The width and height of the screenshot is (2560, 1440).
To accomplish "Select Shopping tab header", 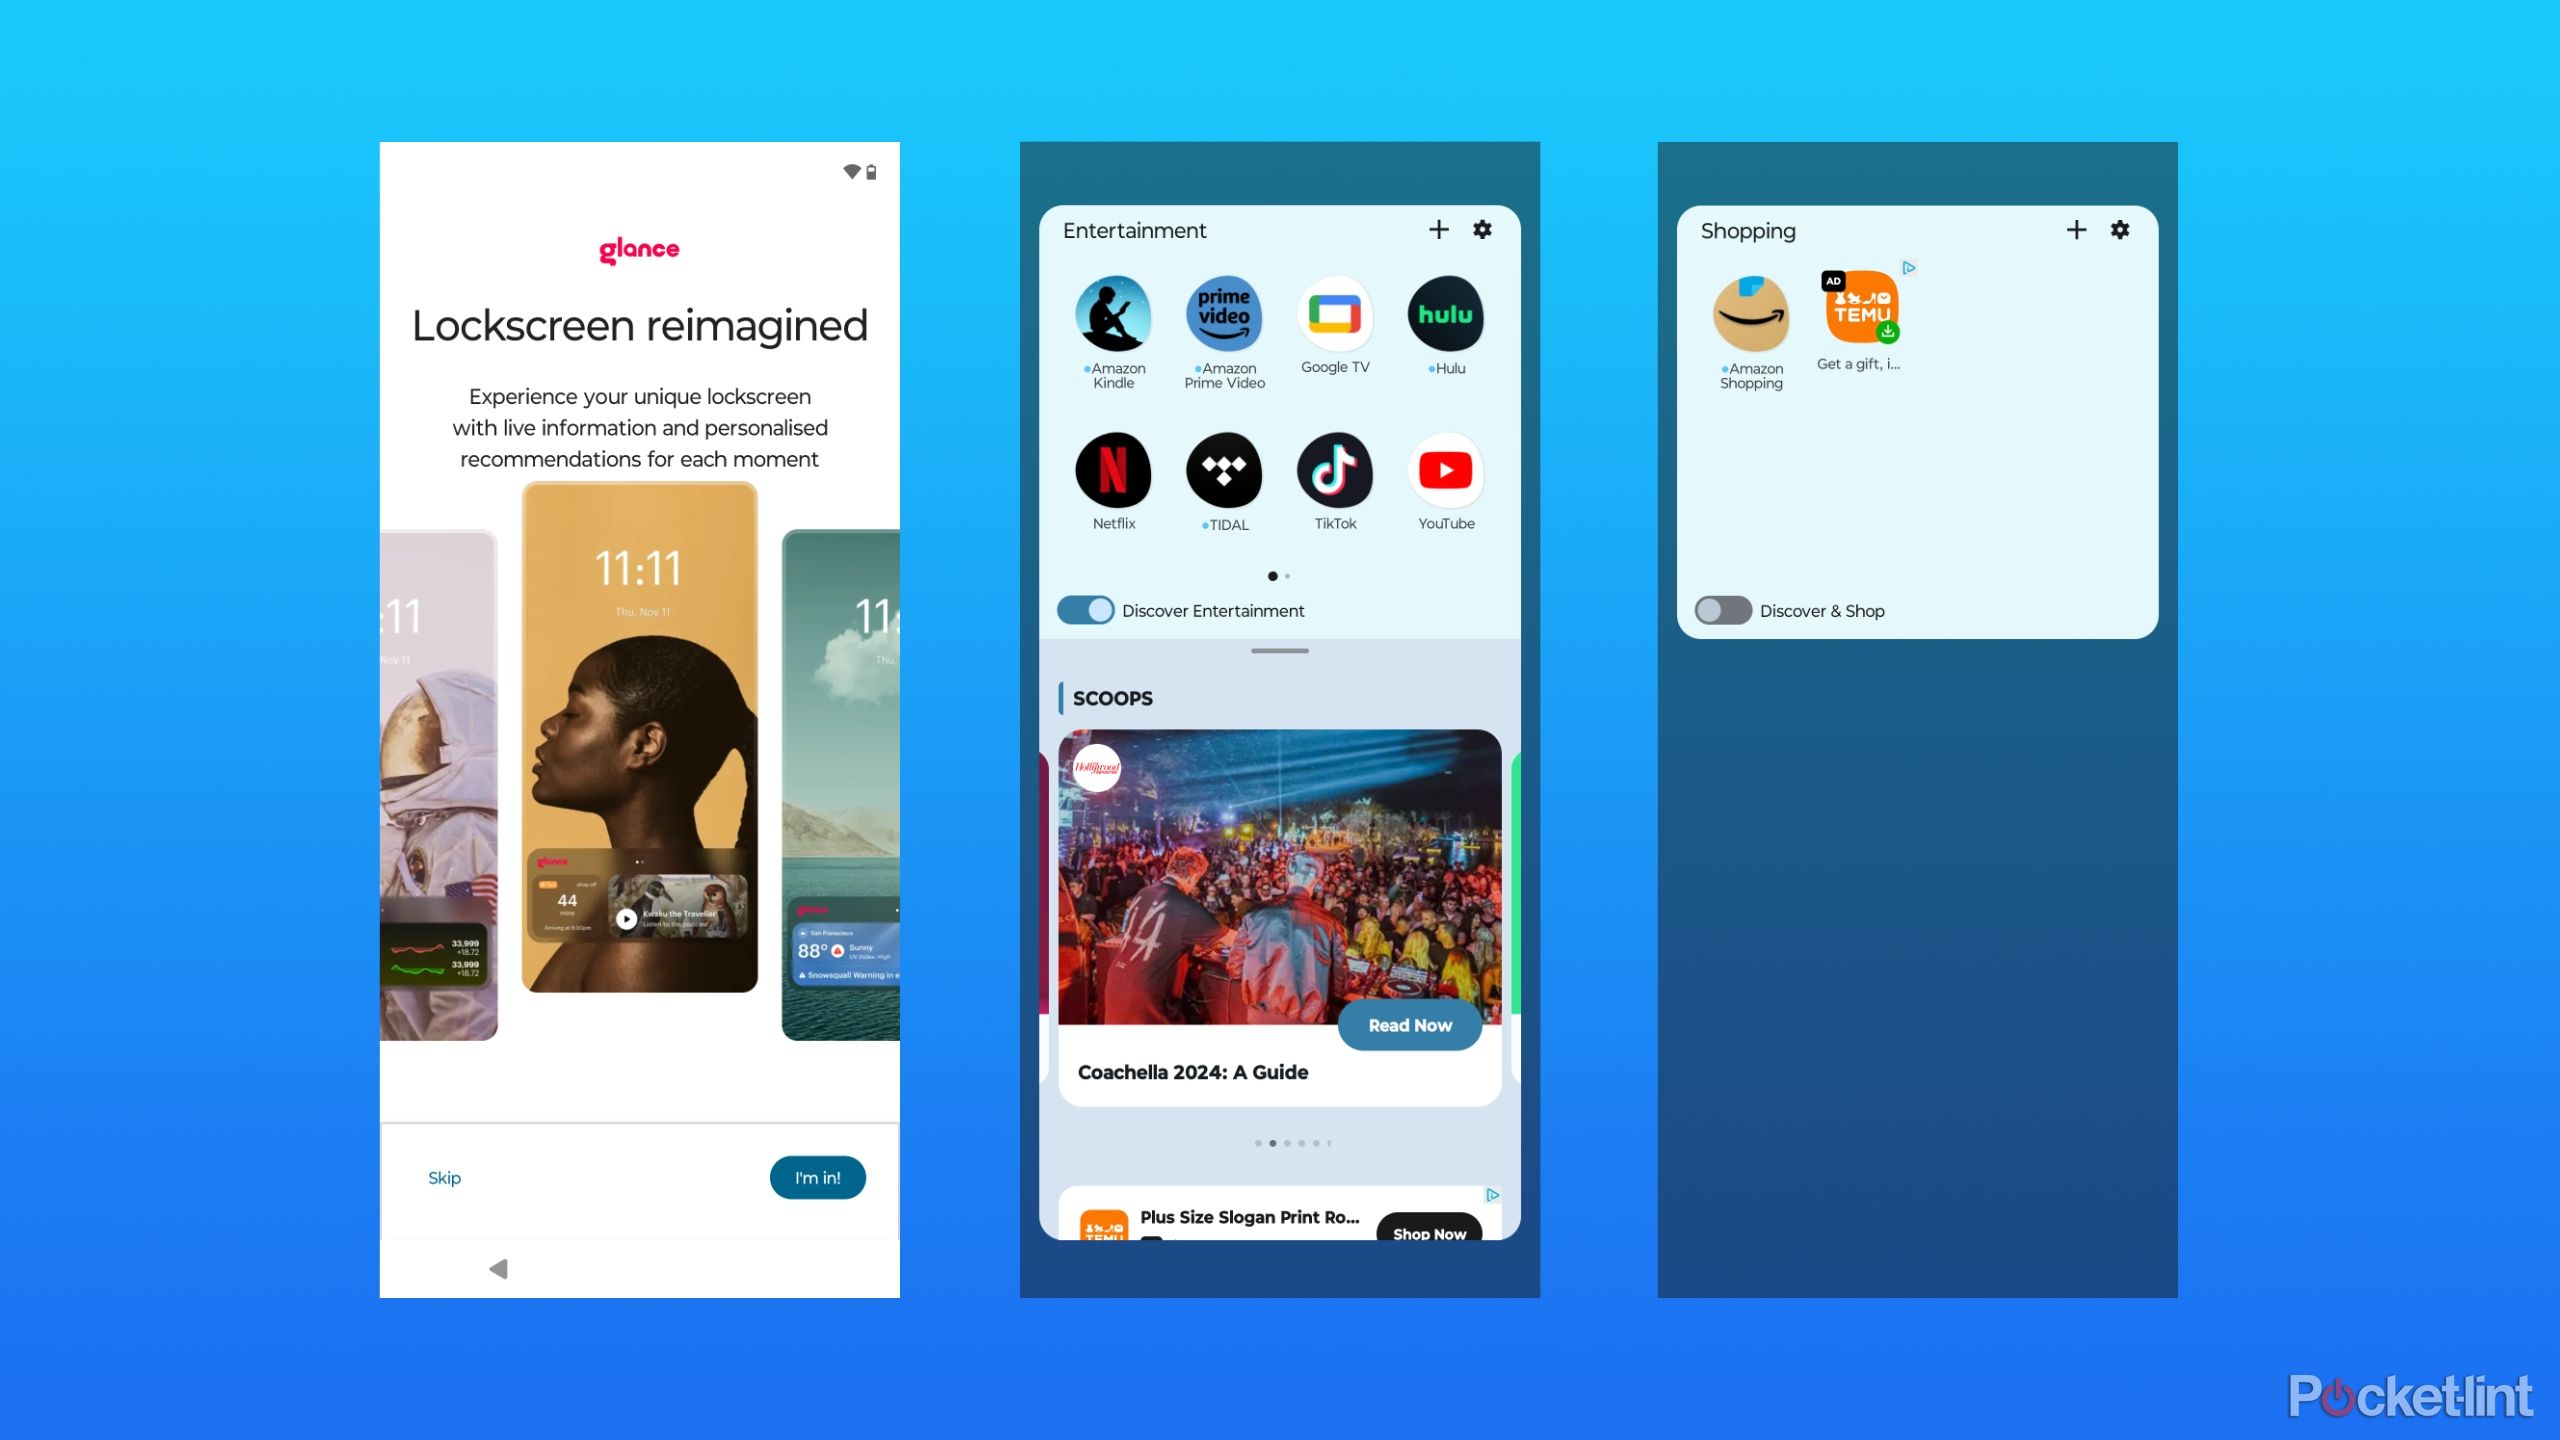I will (1746, 230).
